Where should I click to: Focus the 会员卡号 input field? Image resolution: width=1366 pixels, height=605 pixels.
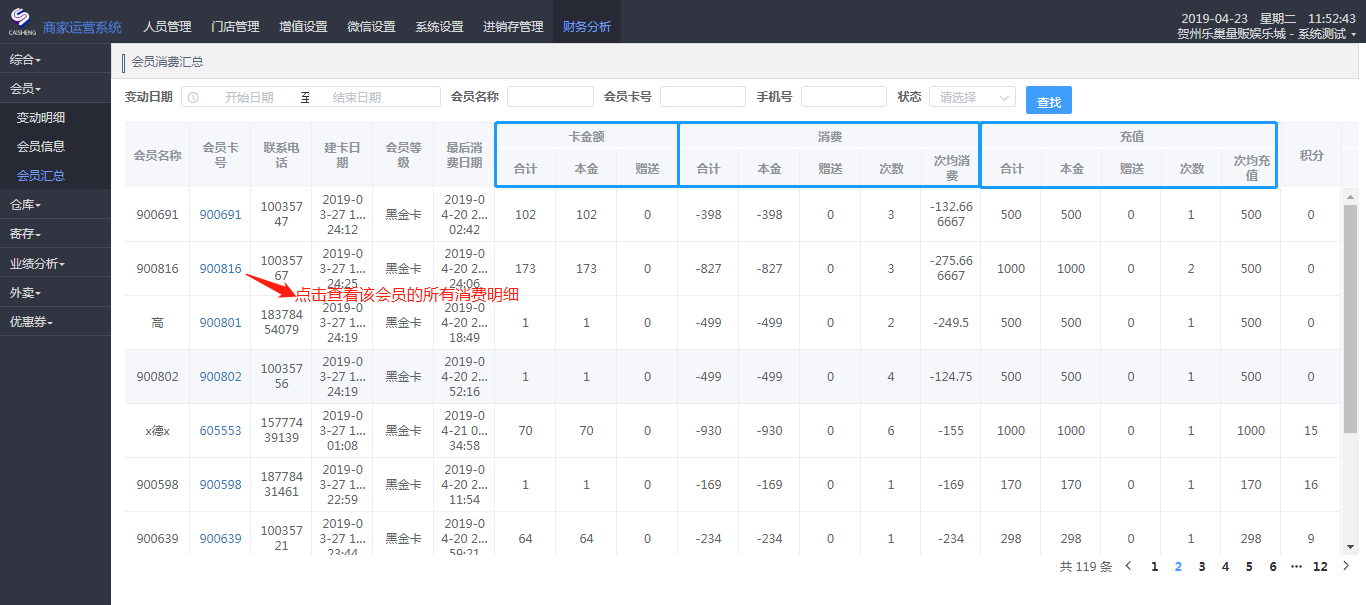point(703,97)
